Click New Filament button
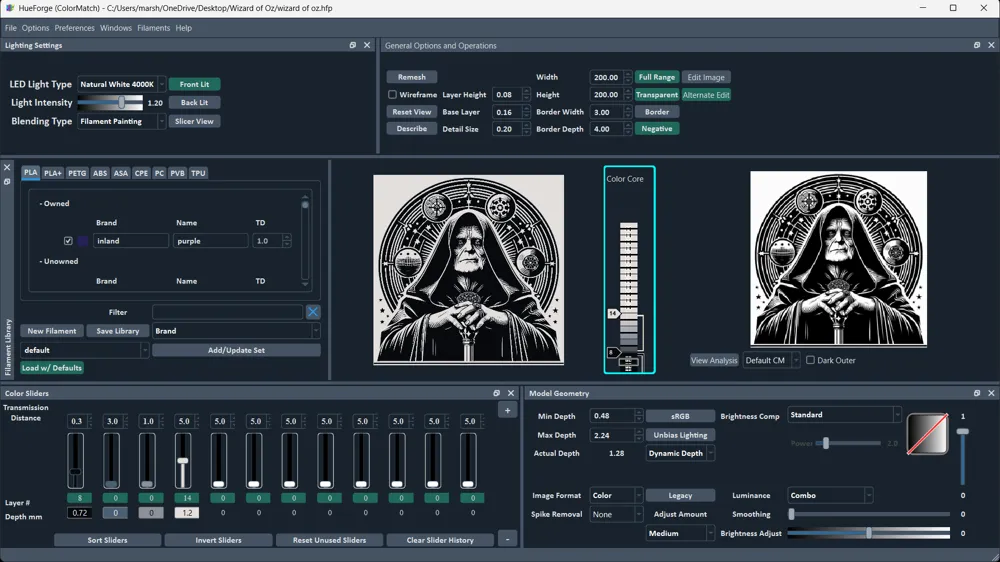The height and width of the screenshot is (562, 1000). pyautogui.click(x=52, y=331)
